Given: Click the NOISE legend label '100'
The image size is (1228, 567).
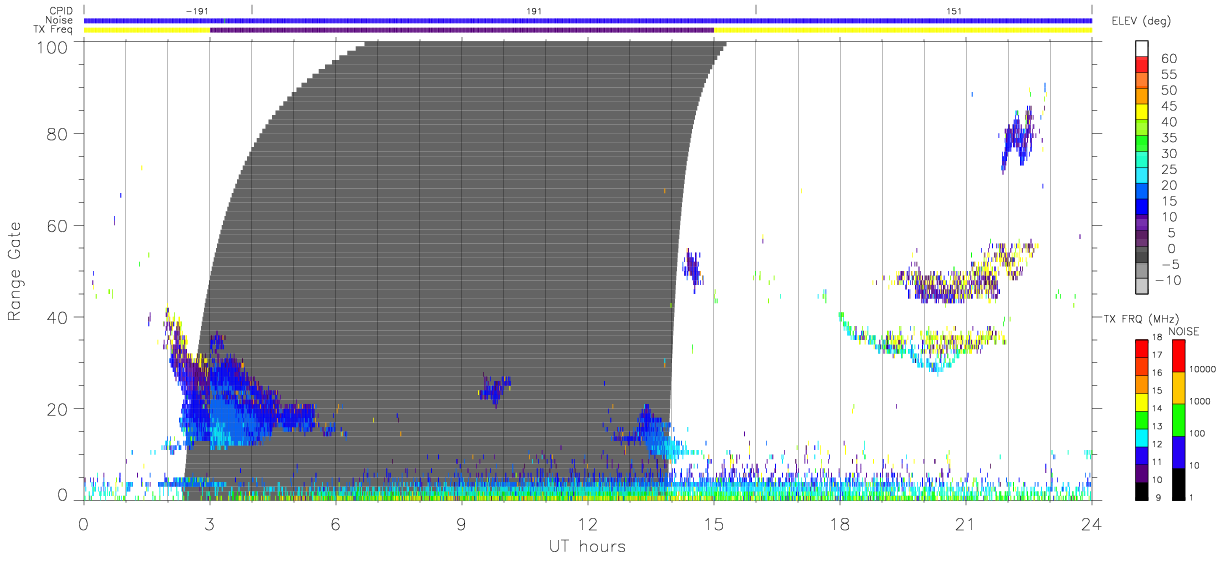Looking at the screenshot, I should pos(1199,434).
